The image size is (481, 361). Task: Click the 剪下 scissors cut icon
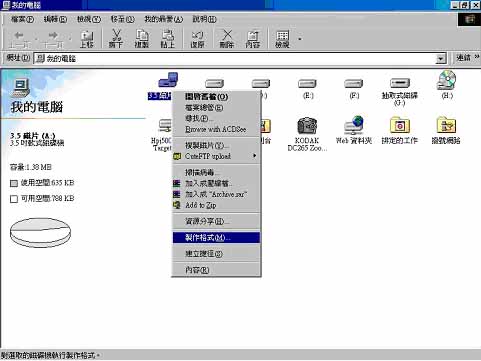[116, 39]
